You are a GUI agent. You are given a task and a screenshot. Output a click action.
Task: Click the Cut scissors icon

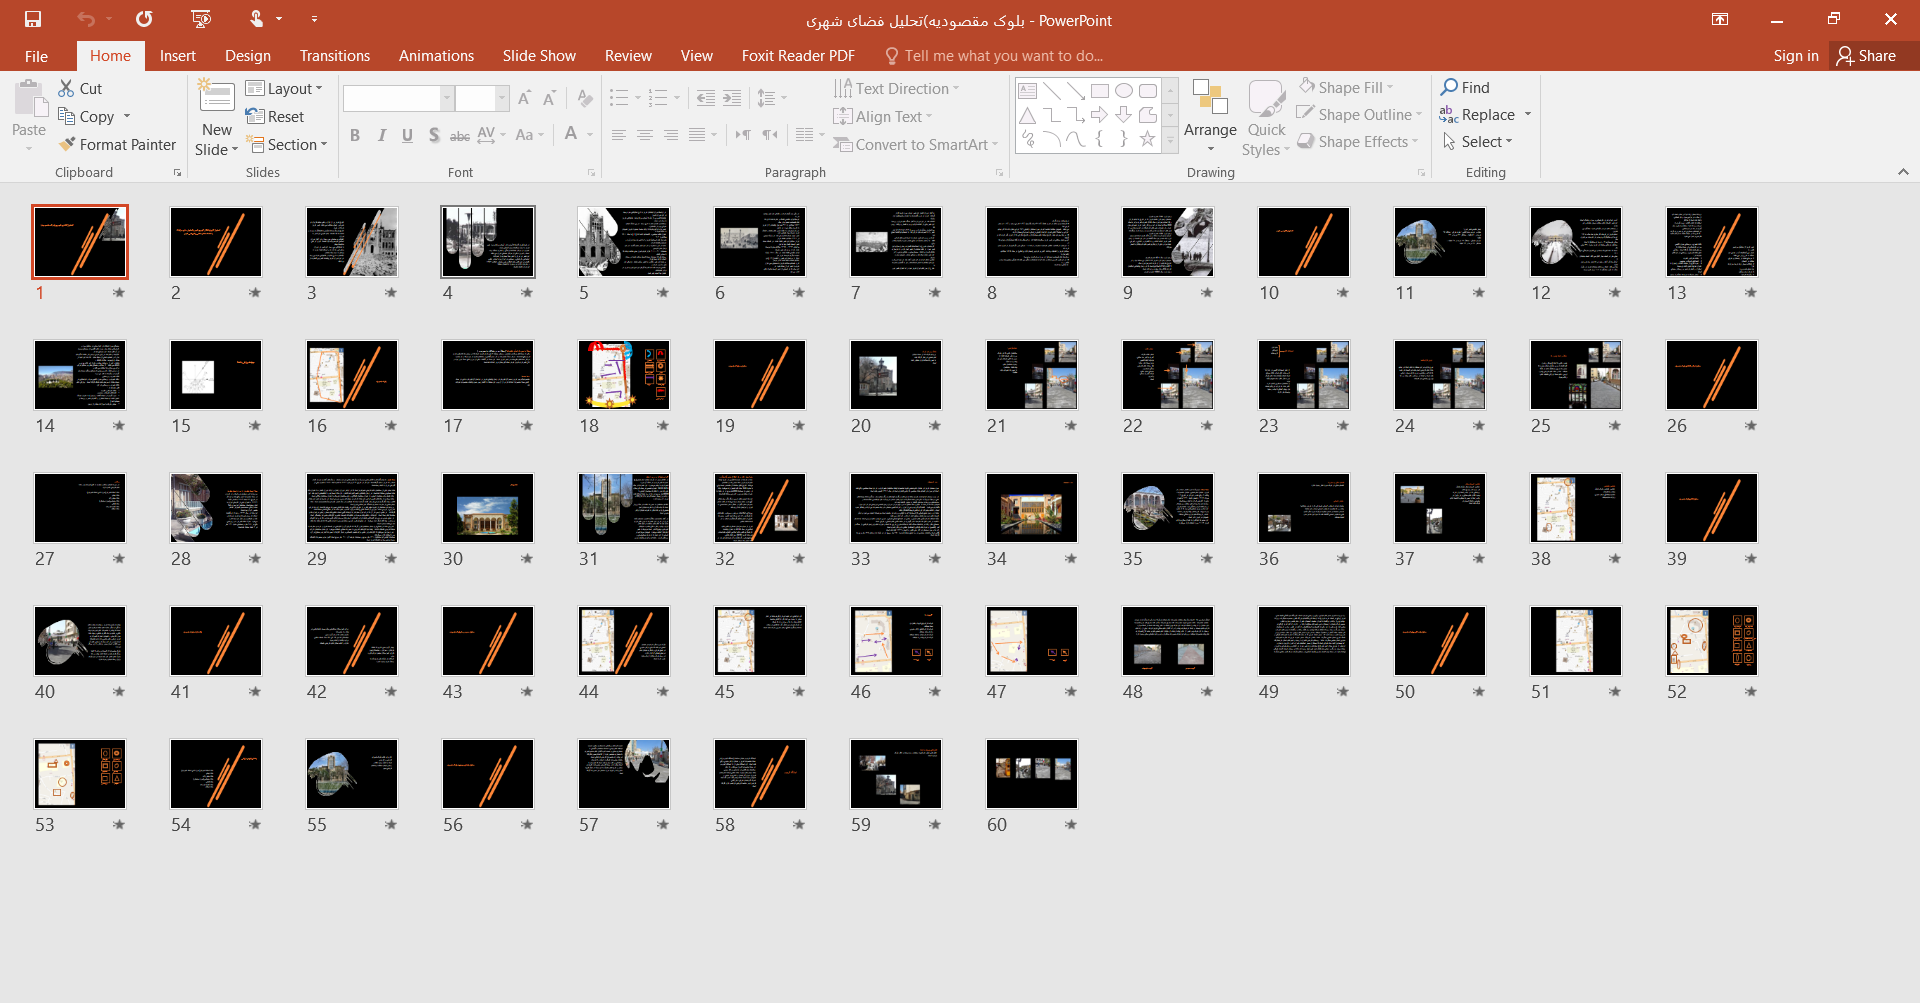[x=67, y=89]
